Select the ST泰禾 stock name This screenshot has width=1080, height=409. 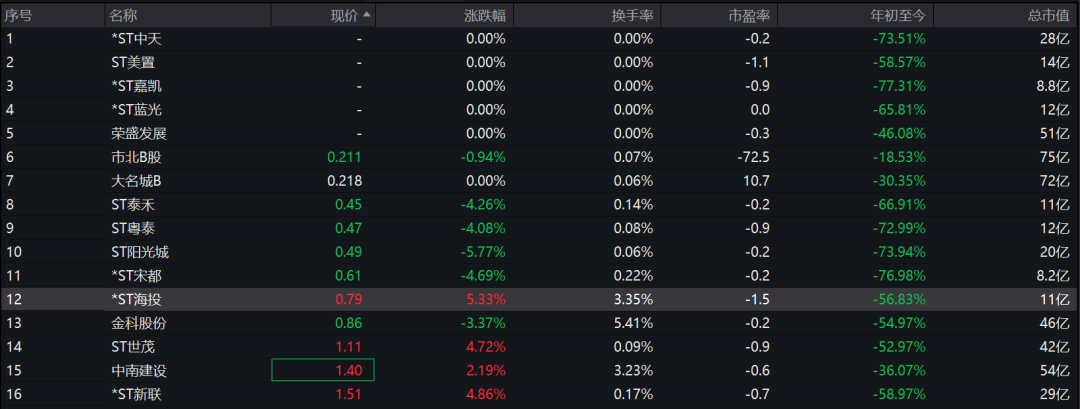click(x=133, y=204)
